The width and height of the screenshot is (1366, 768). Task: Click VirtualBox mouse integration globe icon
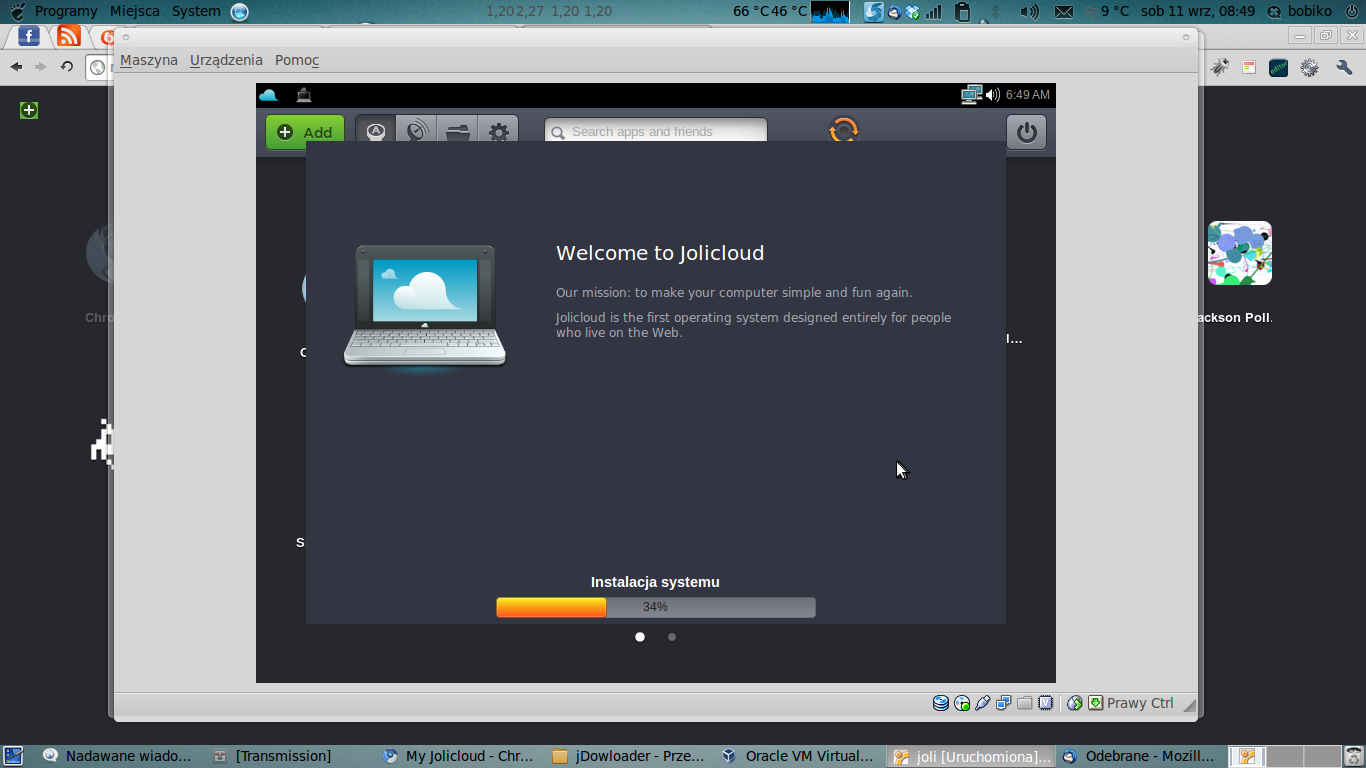click(1075, 703)
